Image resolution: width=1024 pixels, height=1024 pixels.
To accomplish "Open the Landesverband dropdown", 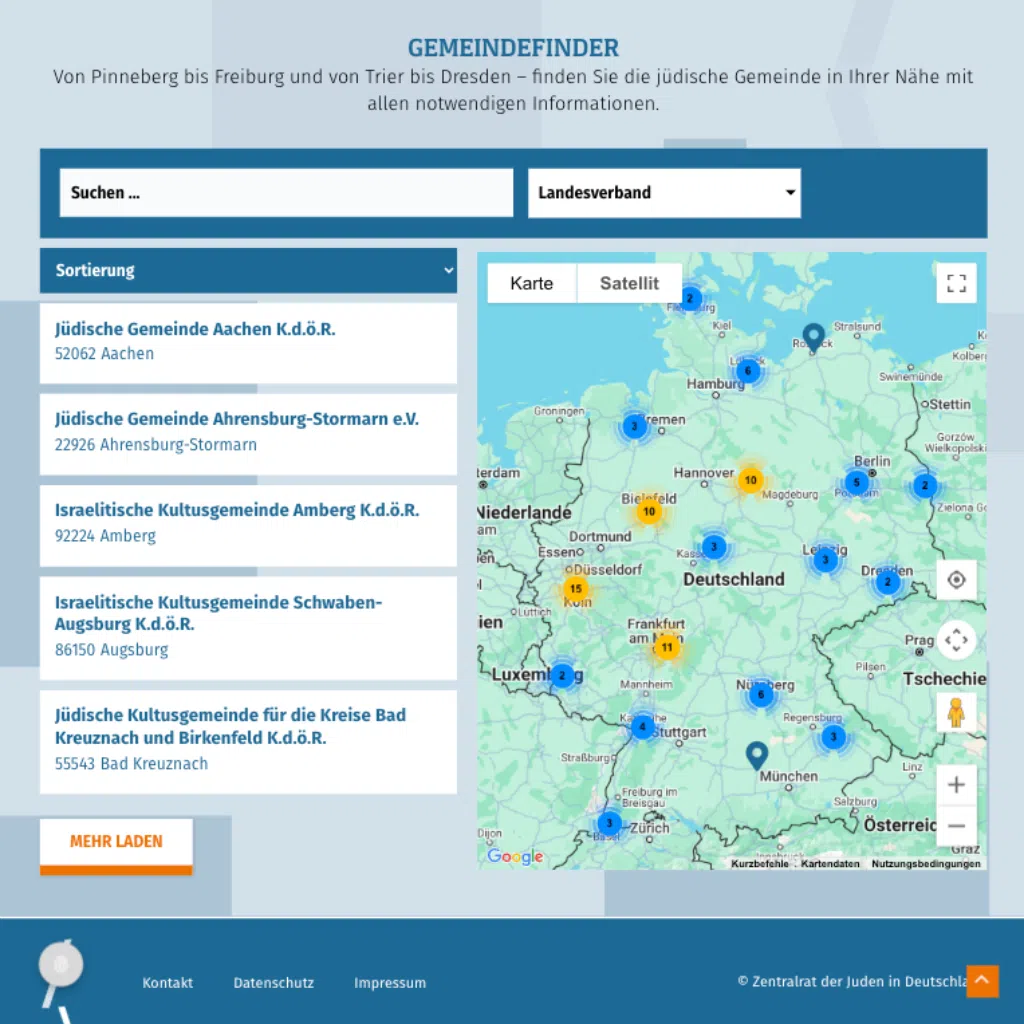I will (664, 193).
